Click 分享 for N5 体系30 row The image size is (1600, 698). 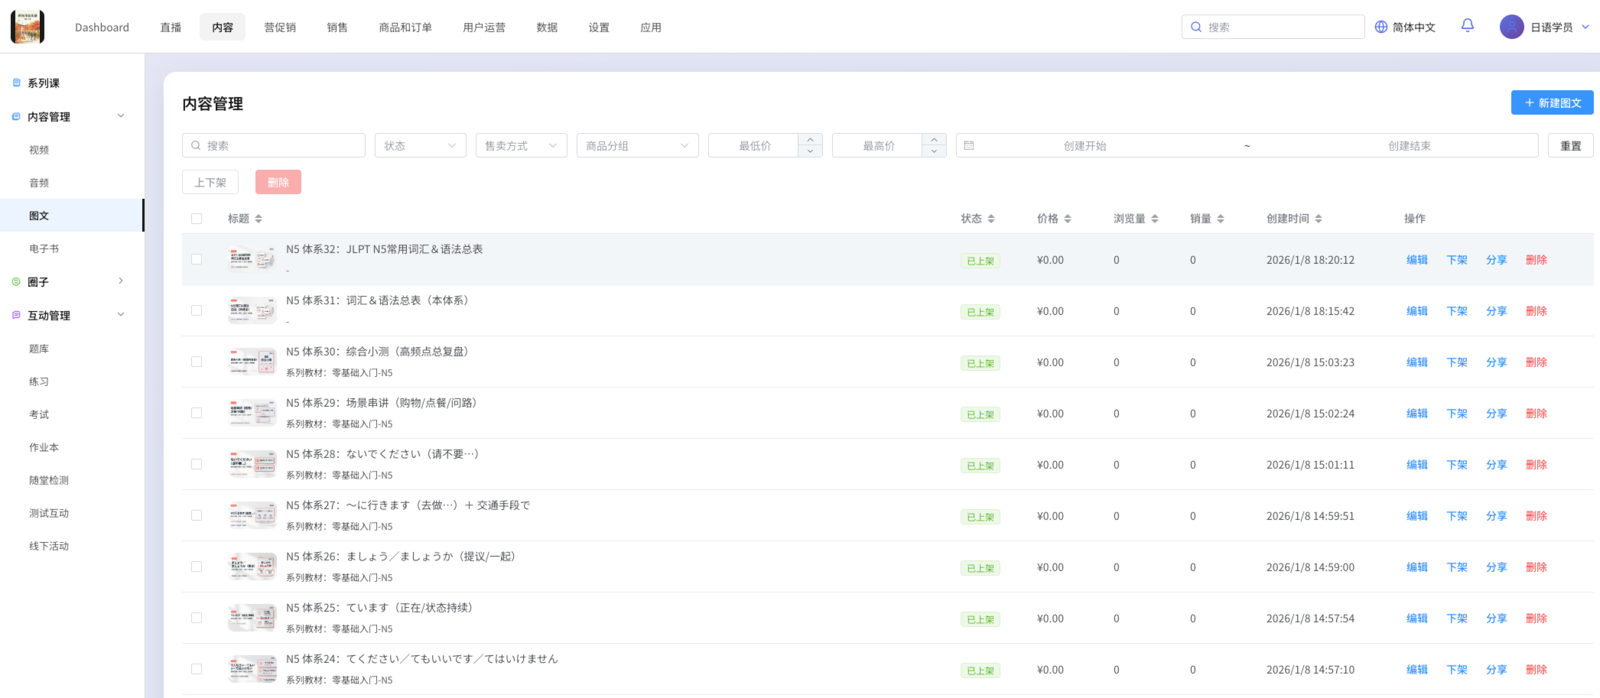[x=1496, y=362]
